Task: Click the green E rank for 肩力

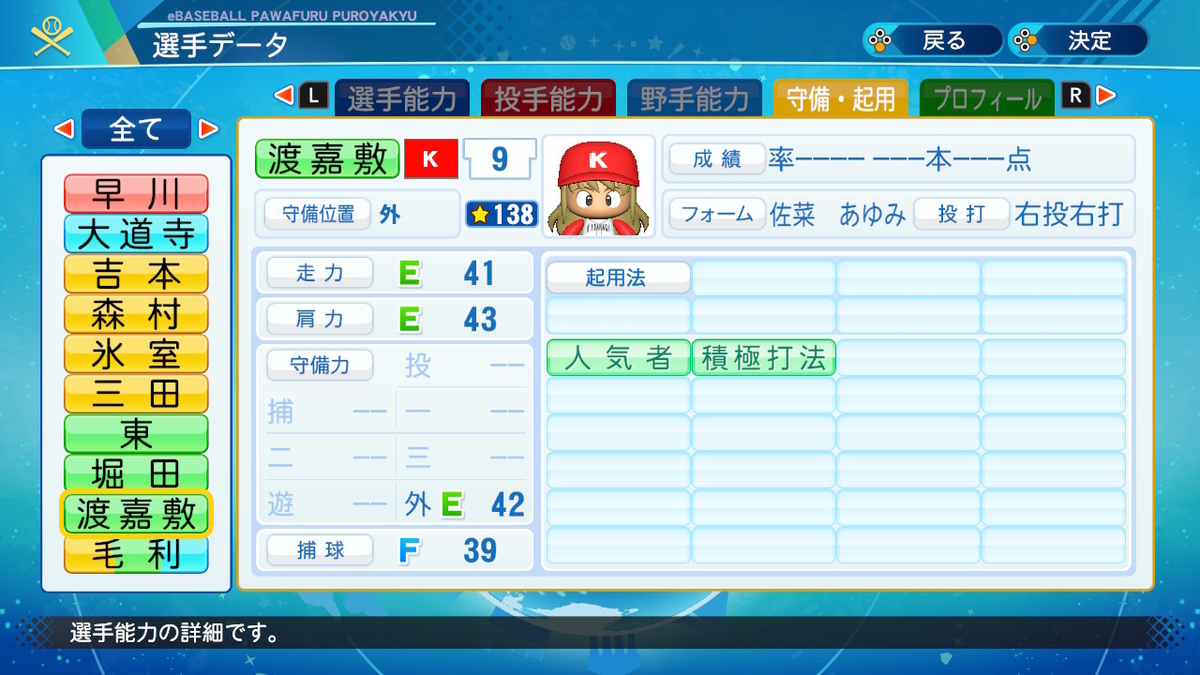Action: click(409, 318)
